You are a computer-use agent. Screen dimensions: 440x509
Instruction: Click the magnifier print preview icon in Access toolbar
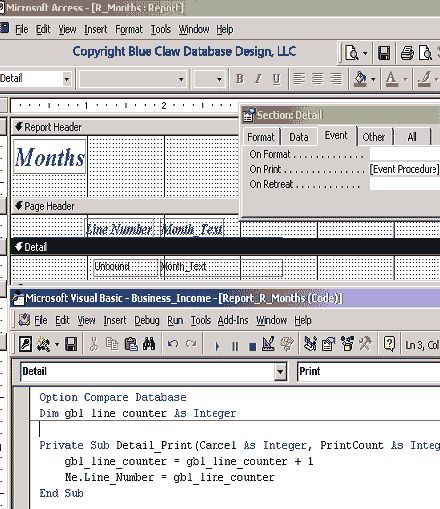tap(425, 53)
